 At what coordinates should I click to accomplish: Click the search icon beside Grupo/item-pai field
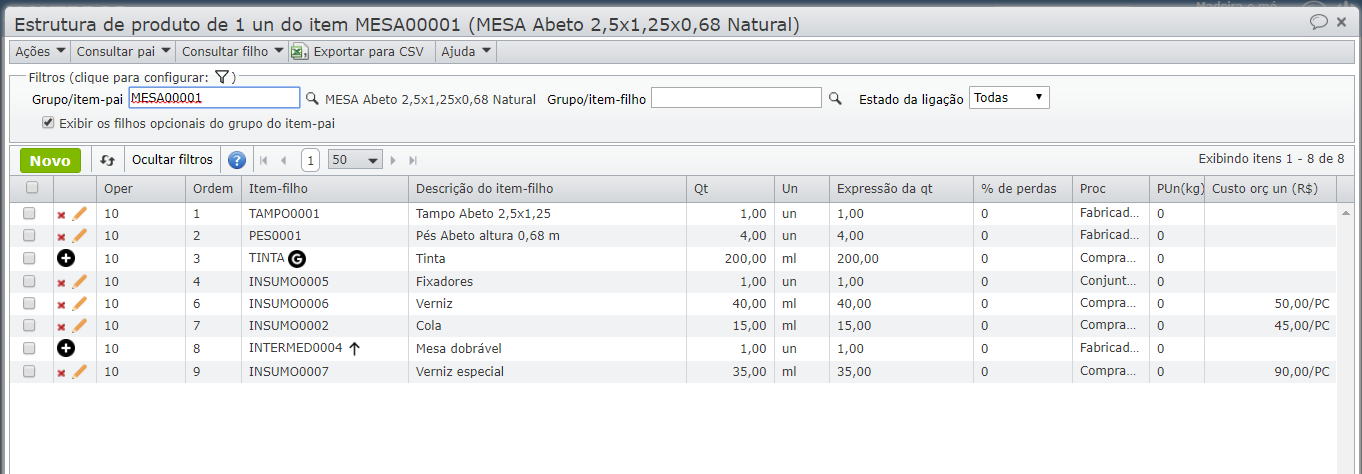tap(312, 98)
